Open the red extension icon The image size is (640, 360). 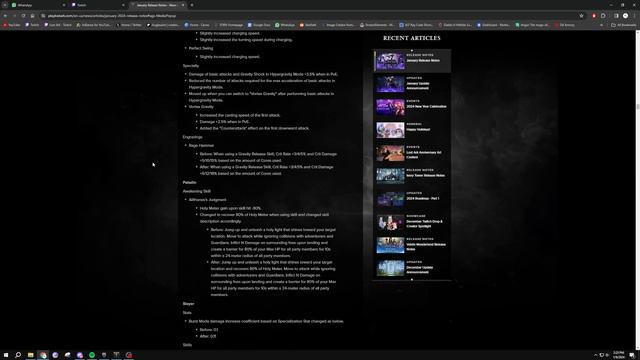pos(594,16)
